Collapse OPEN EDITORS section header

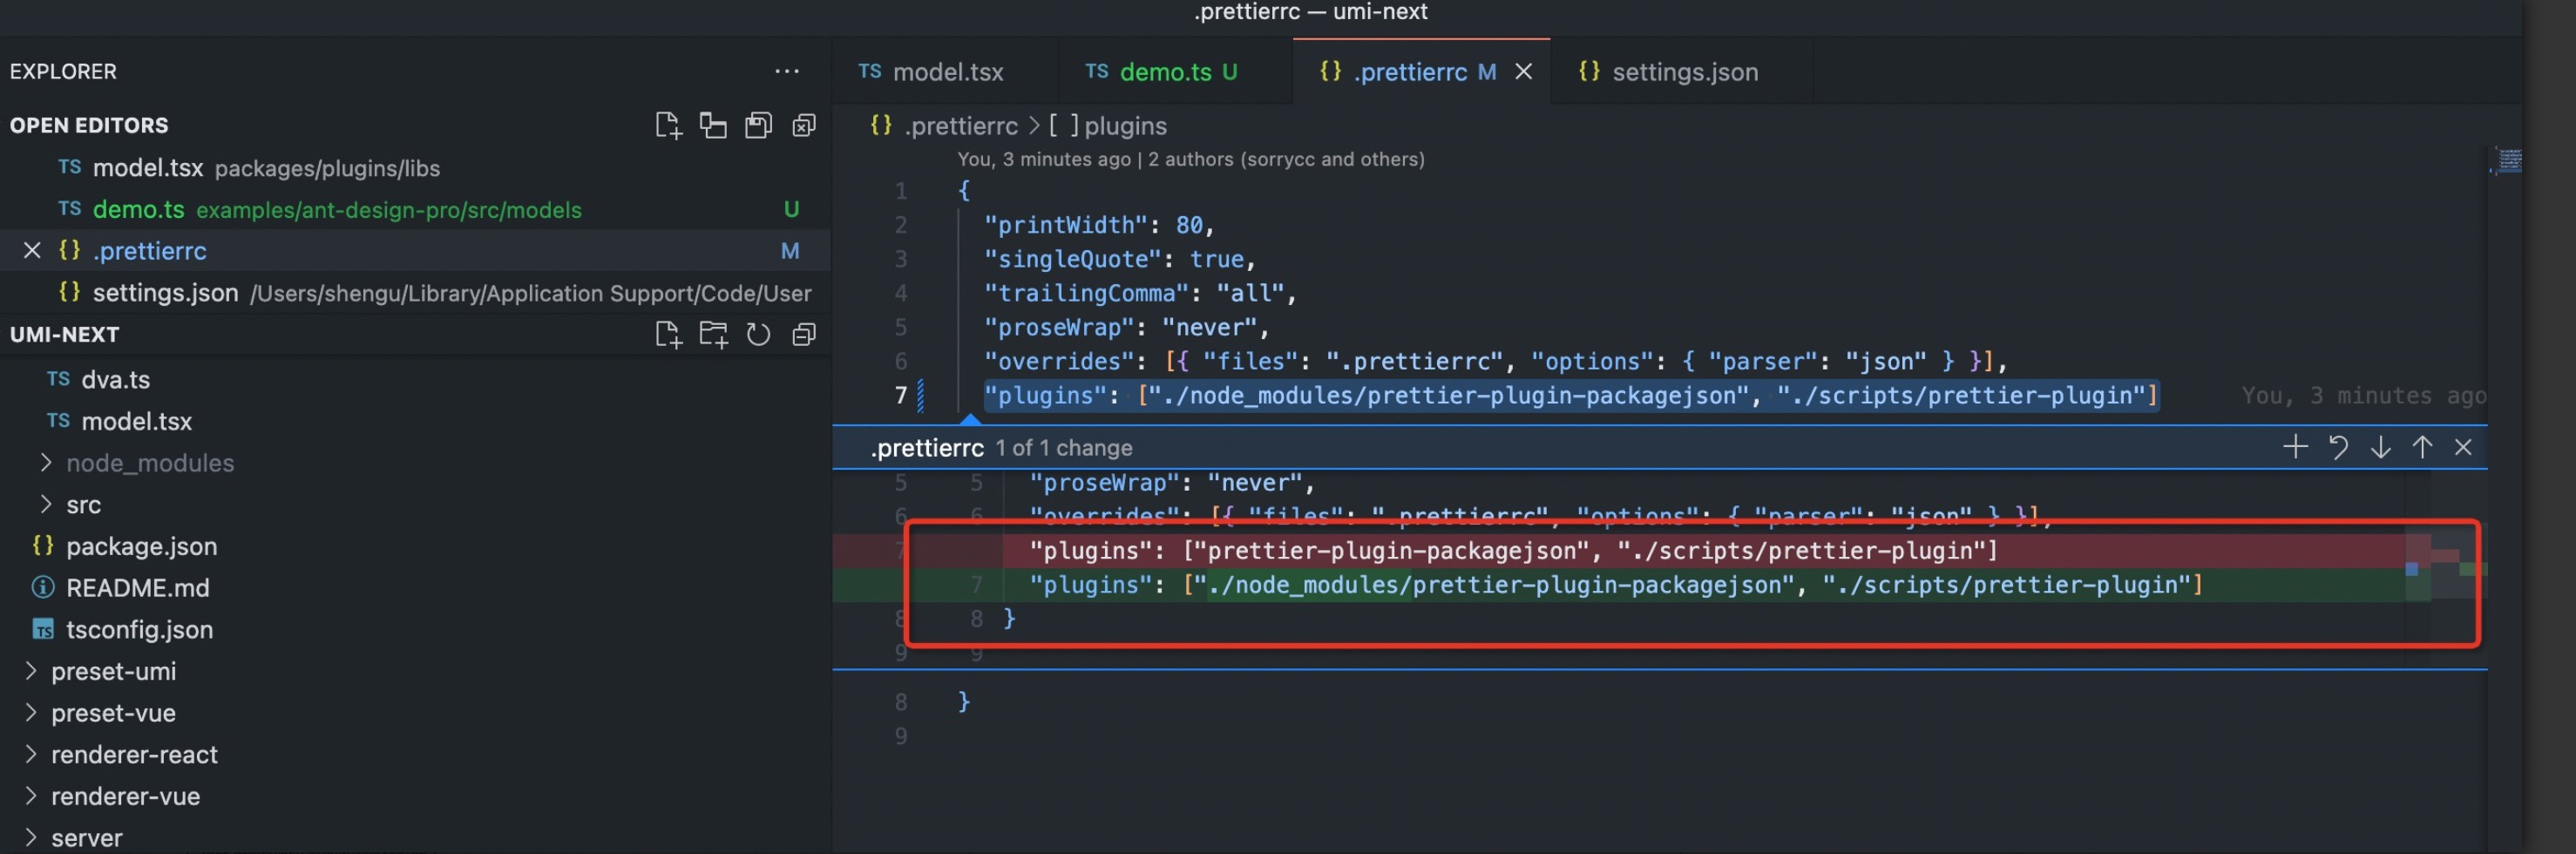pos(89,125)
